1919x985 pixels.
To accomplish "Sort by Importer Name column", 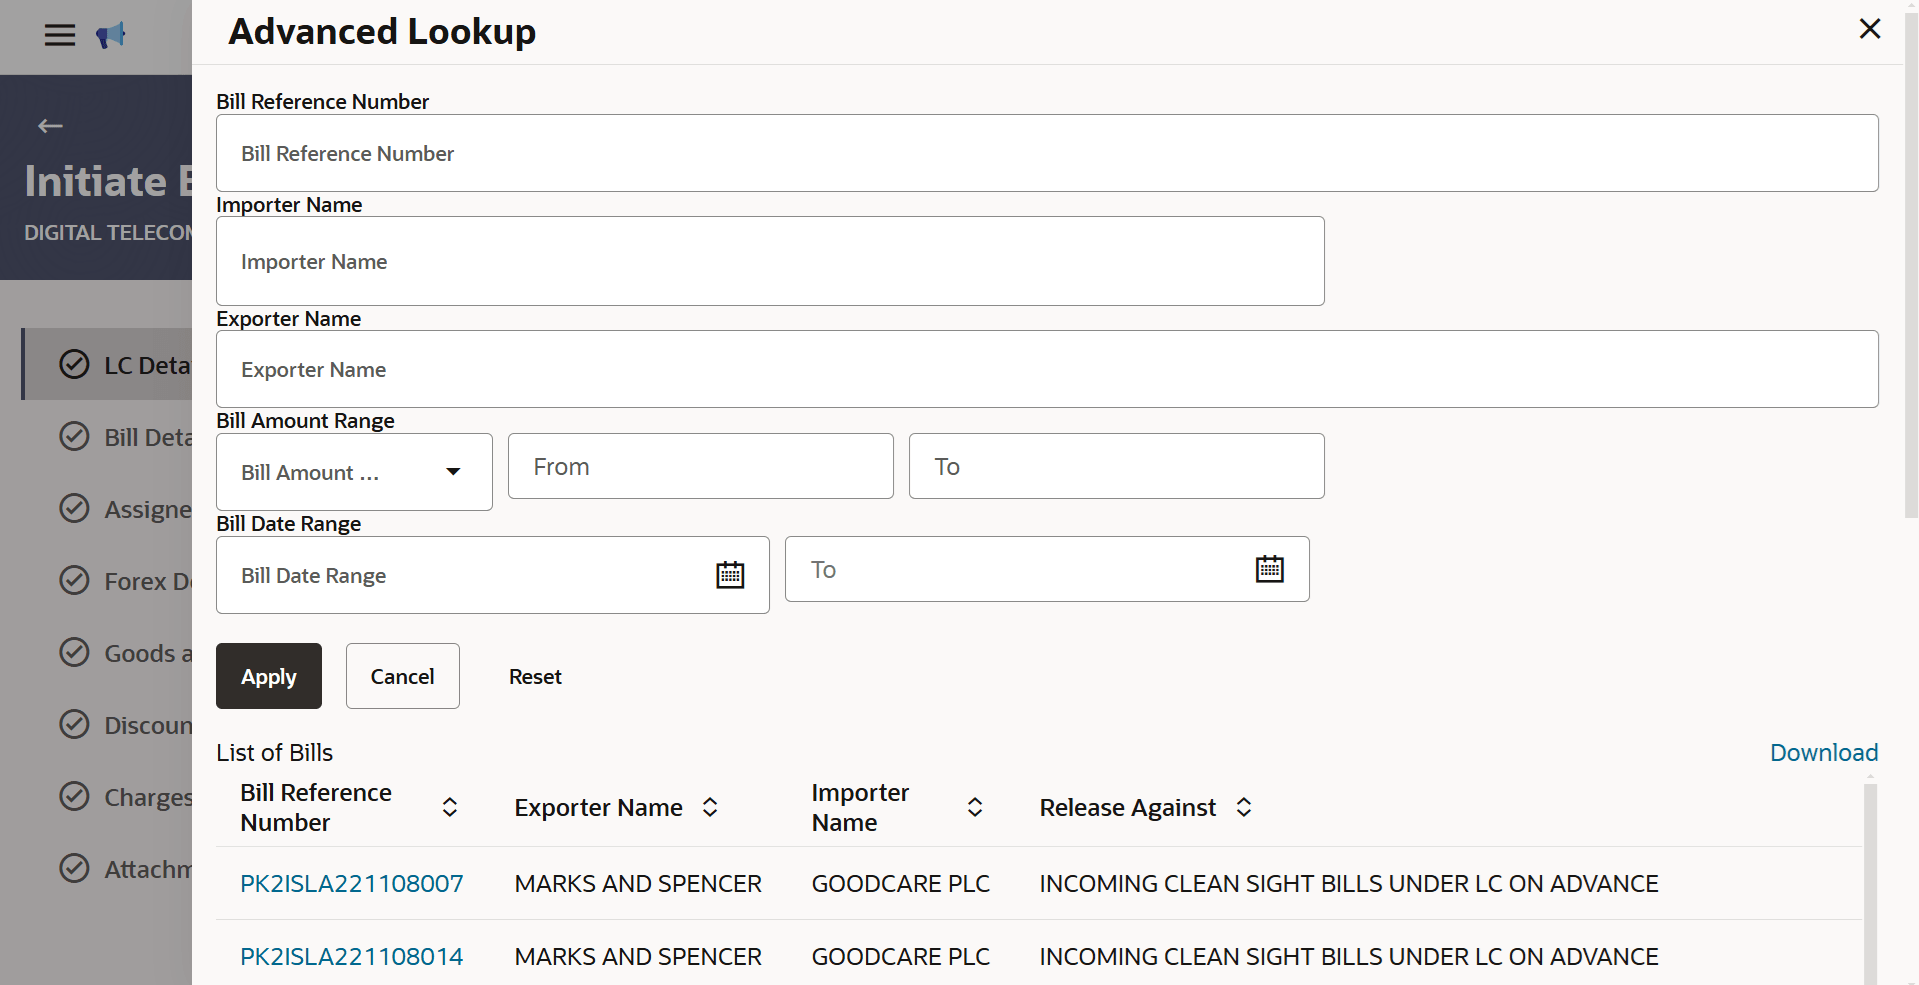I will (975, 808).
